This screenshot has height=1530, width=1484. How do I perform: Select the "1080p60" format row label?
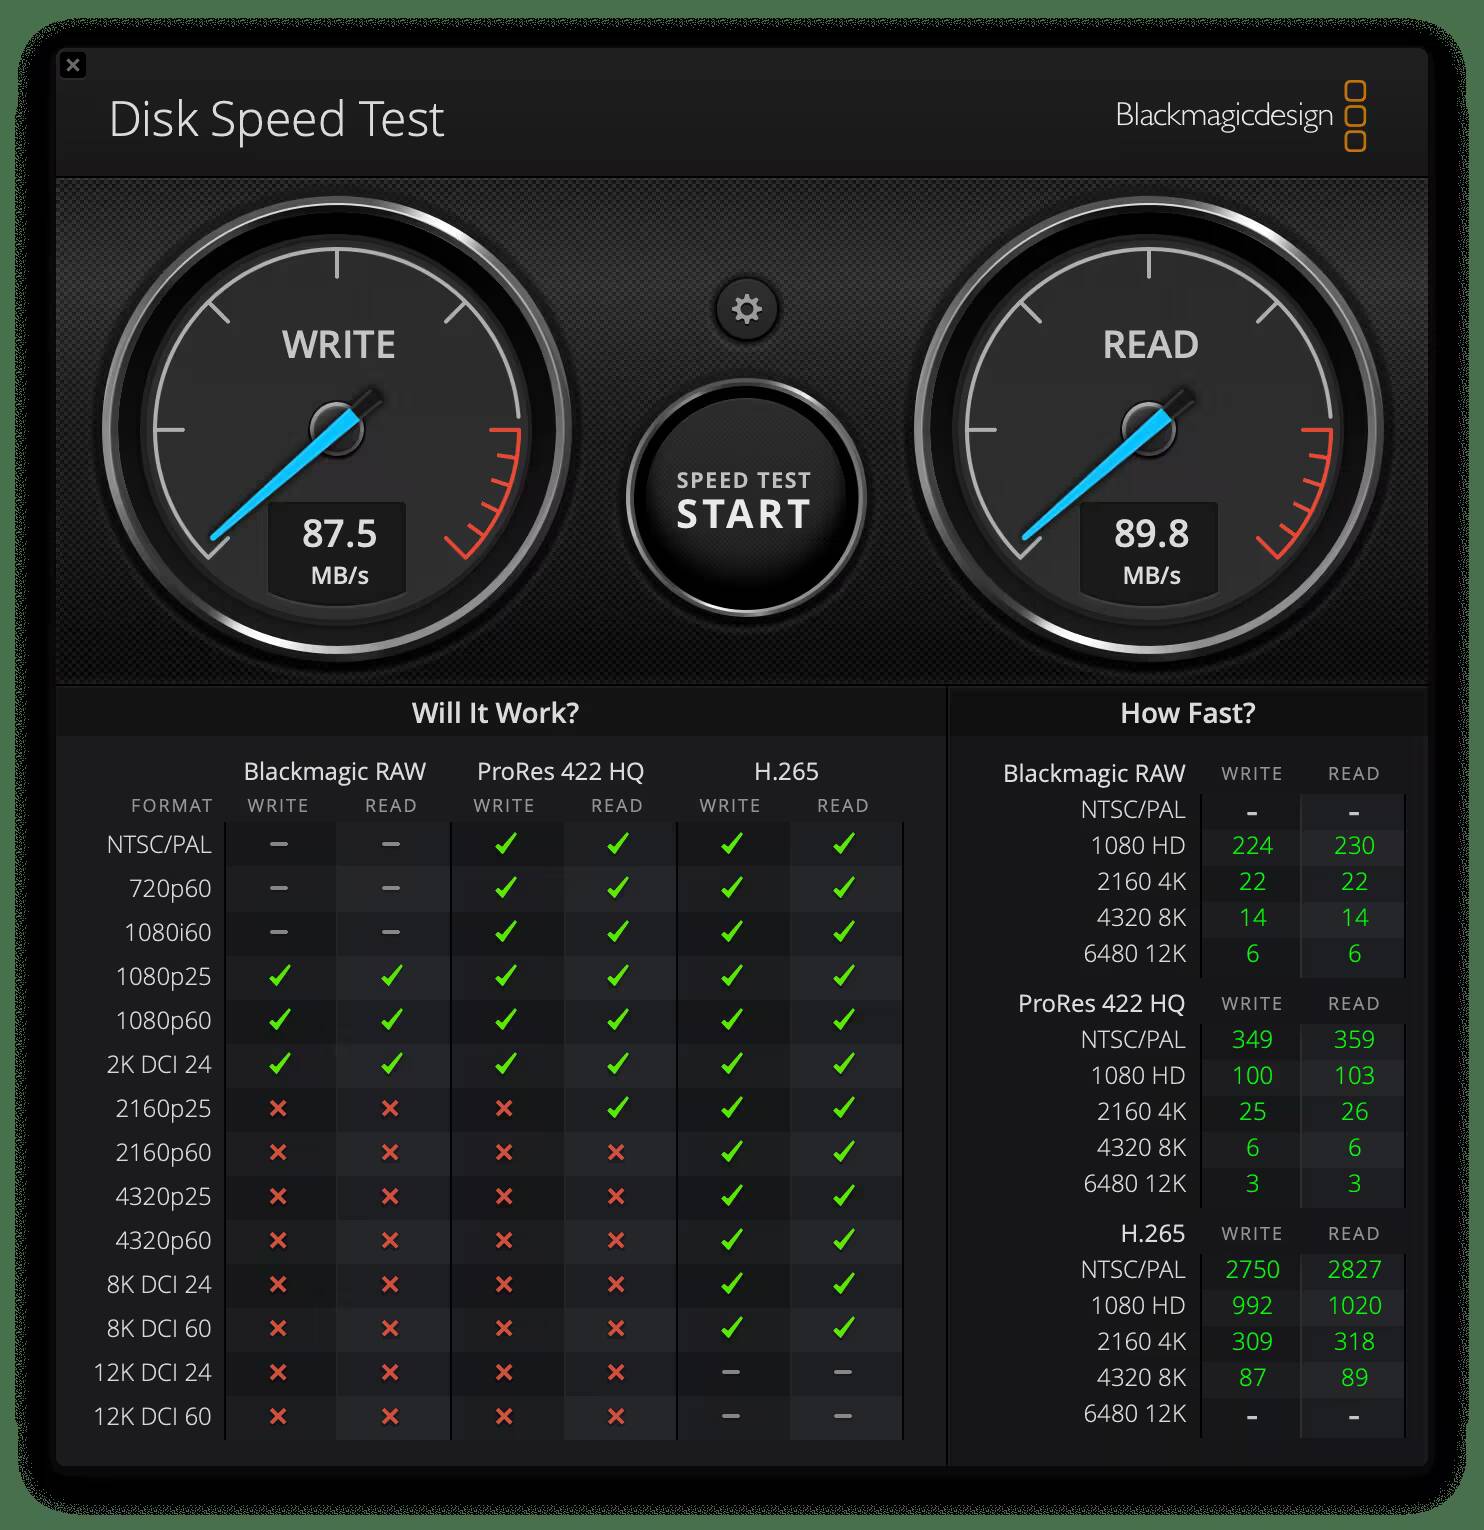click(164, 1021)
